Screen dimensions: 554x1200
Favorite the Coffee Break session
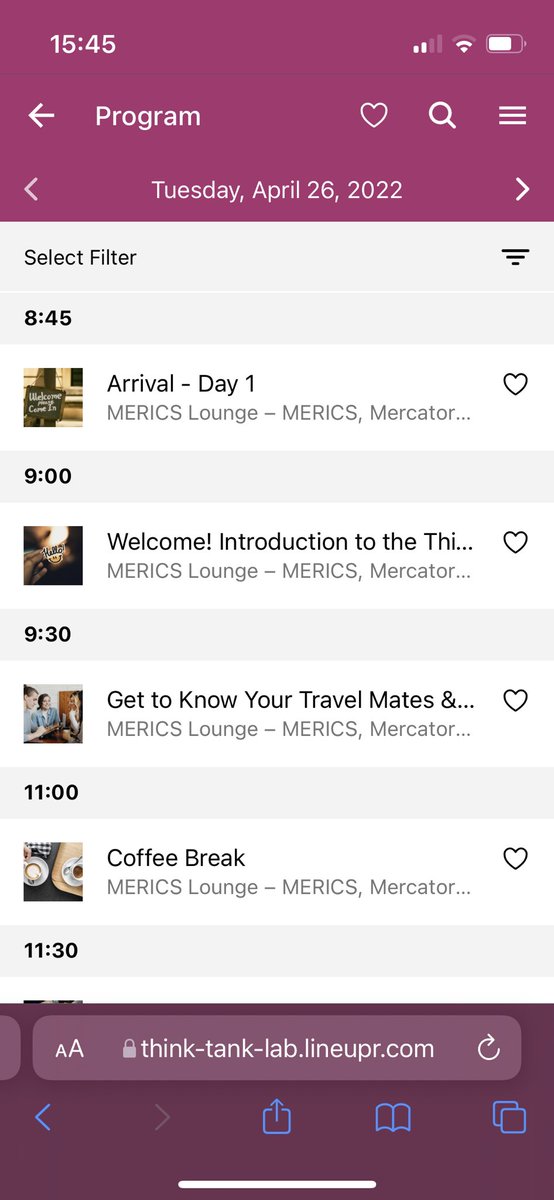click(x=515, y=858)
